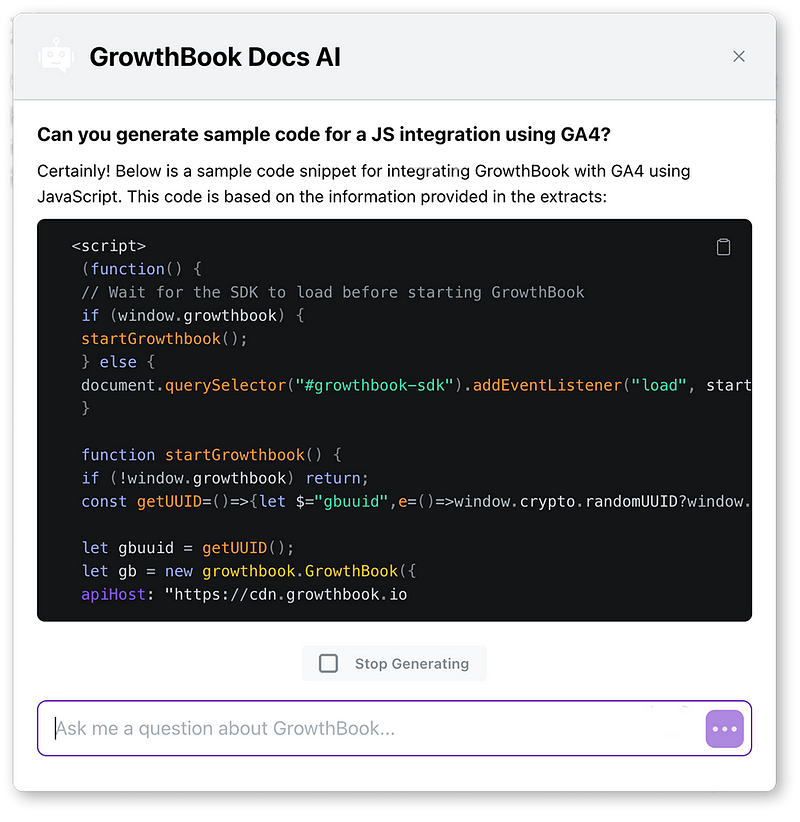Click the apiHost cdn.growthbook.io line

click(x=244, y=594)
